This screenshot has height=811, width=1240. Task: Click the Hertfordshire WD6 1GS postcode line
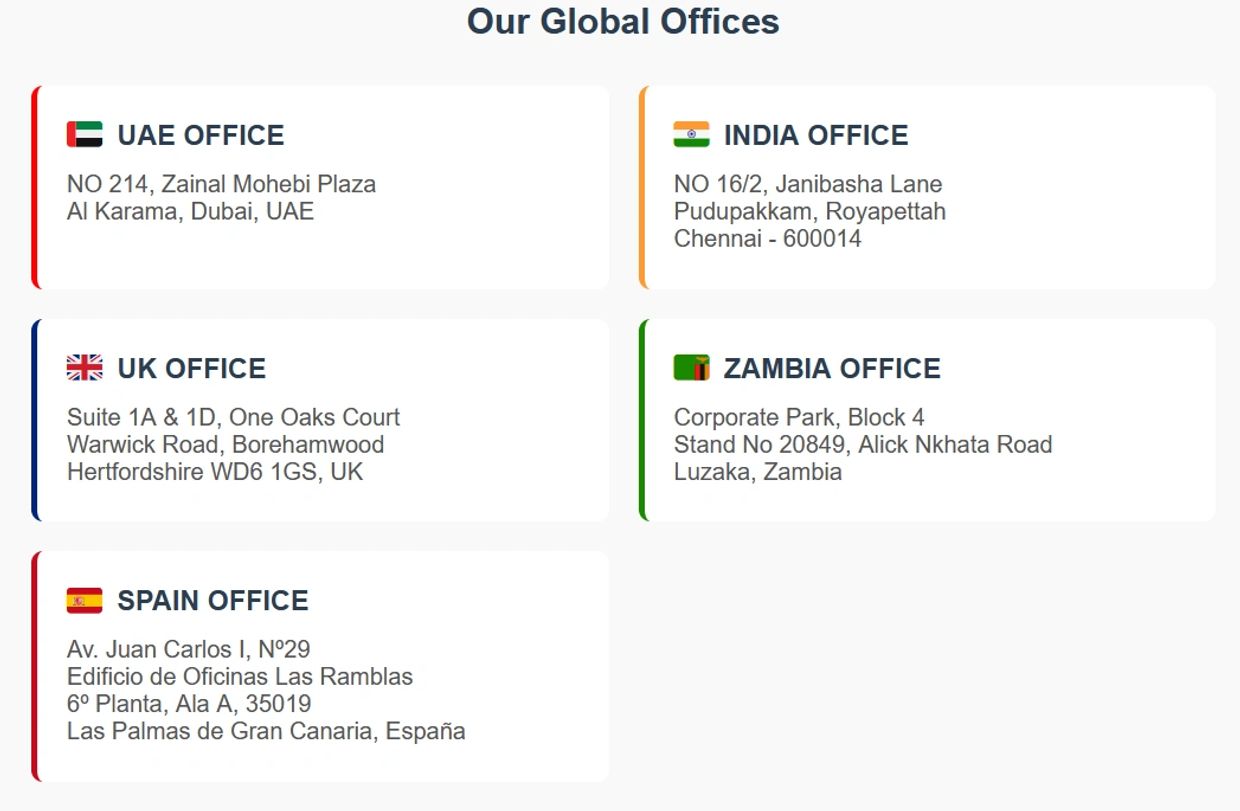[x=214, y=471]
